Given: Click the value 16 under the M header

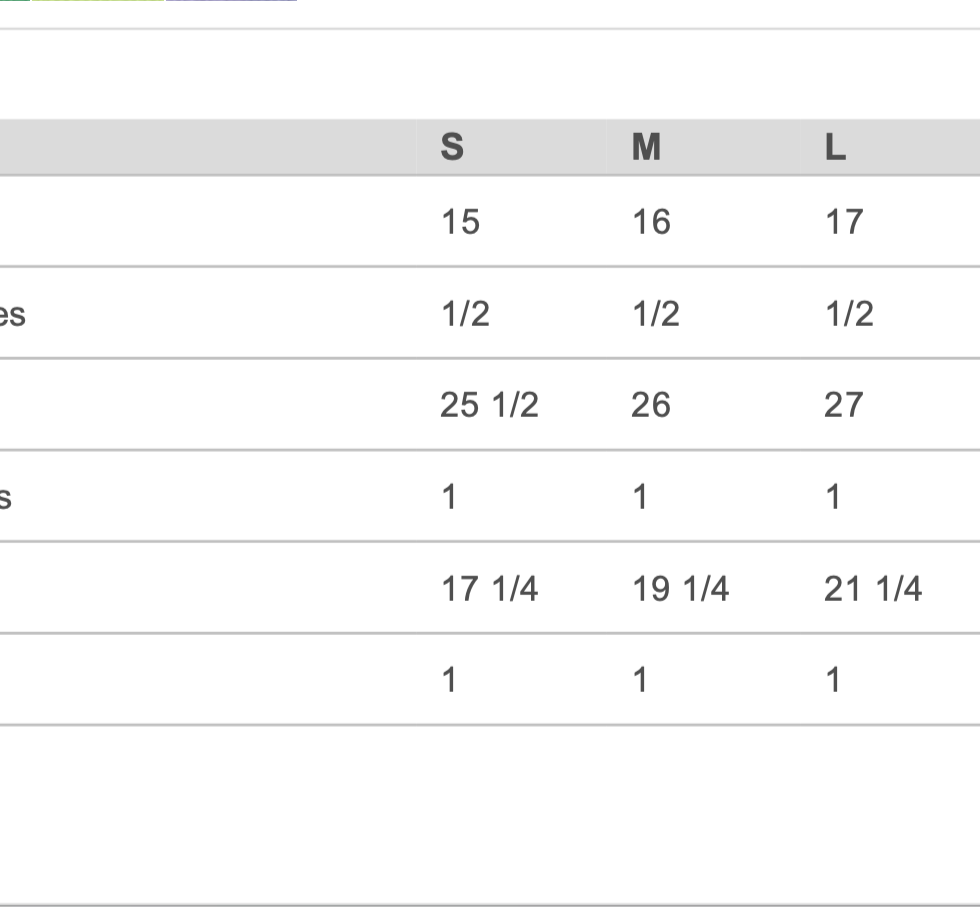Looking at the screenshot, I should point(652,222).
